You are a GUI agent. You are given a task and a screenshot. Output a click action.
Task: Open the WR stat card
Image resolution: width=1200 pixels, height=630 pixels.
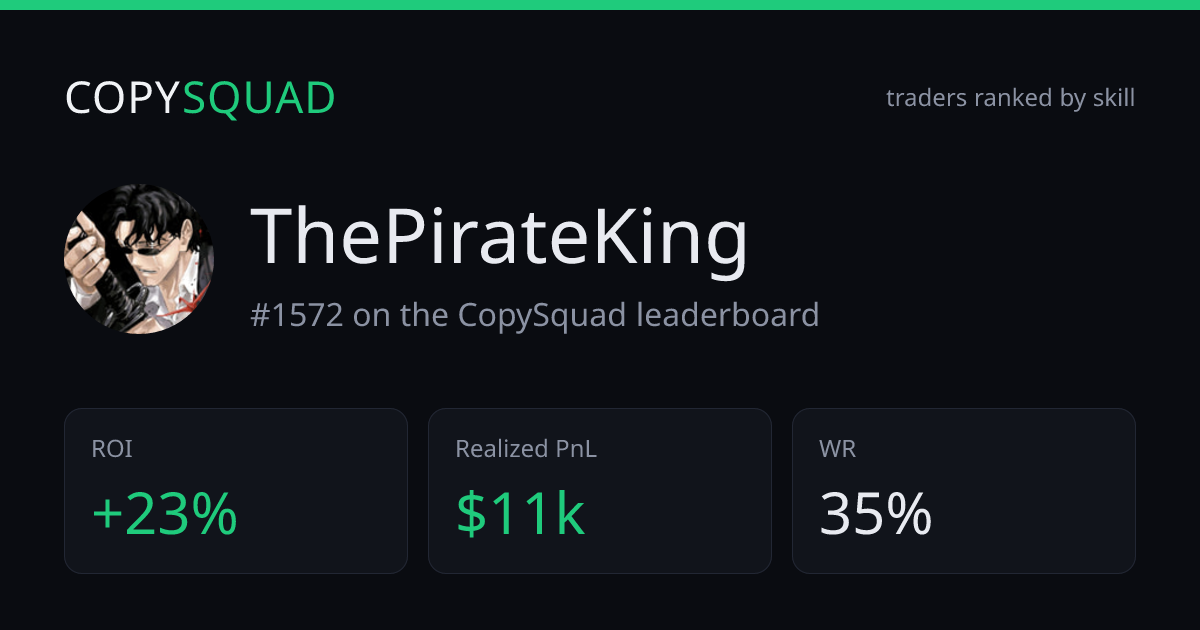point(964,491)
